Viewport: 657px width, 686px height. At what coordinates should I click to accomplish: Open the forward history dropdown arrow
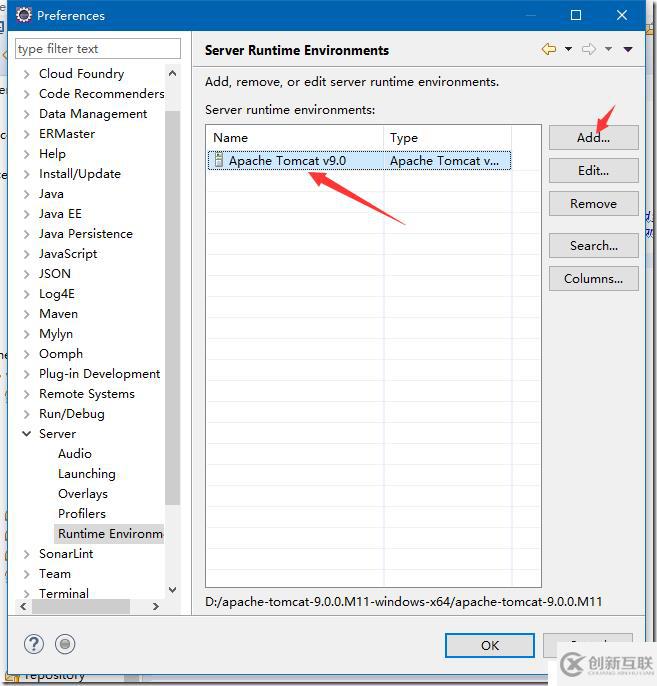point(608,49)
